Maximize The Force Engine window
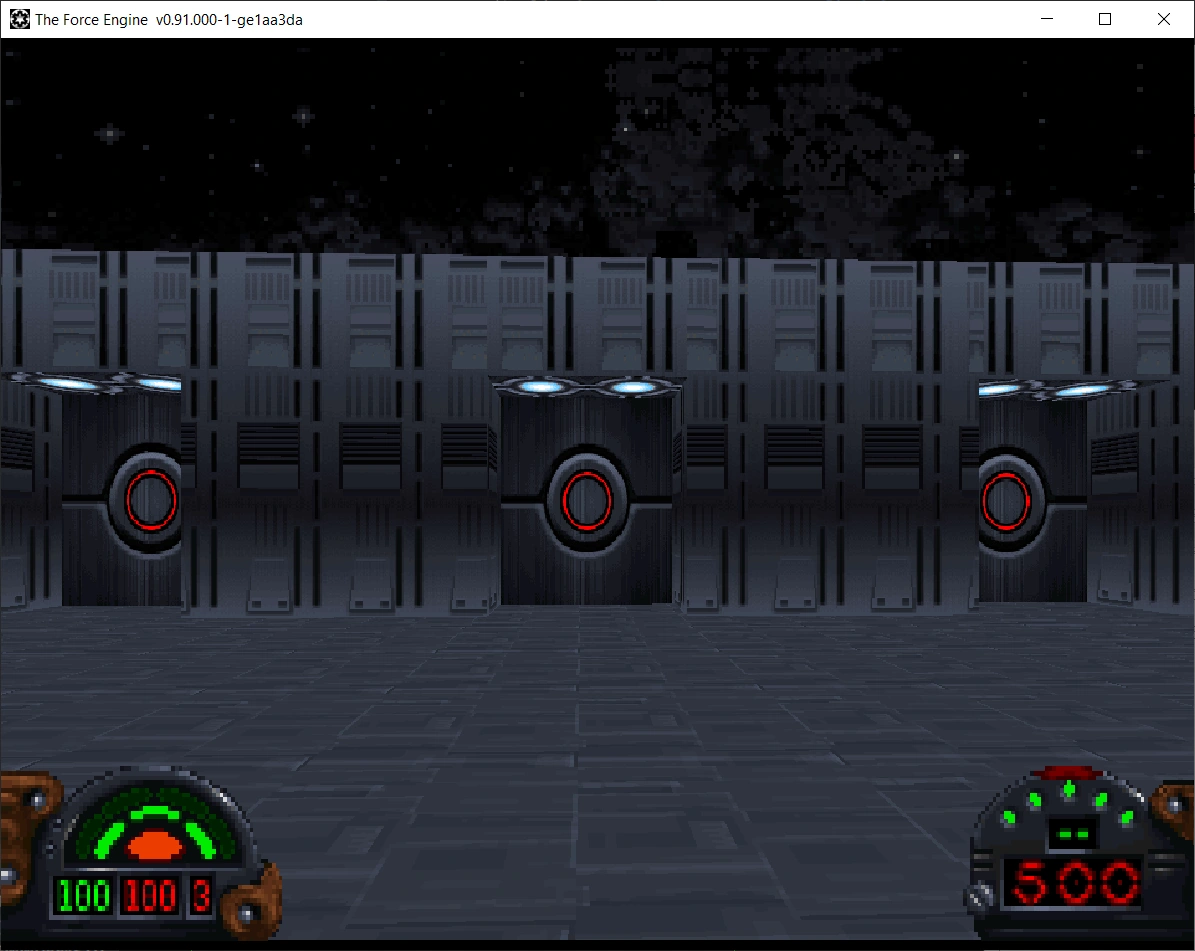The height and width of the screenshot is (951, 1195). pos(1105,19)
